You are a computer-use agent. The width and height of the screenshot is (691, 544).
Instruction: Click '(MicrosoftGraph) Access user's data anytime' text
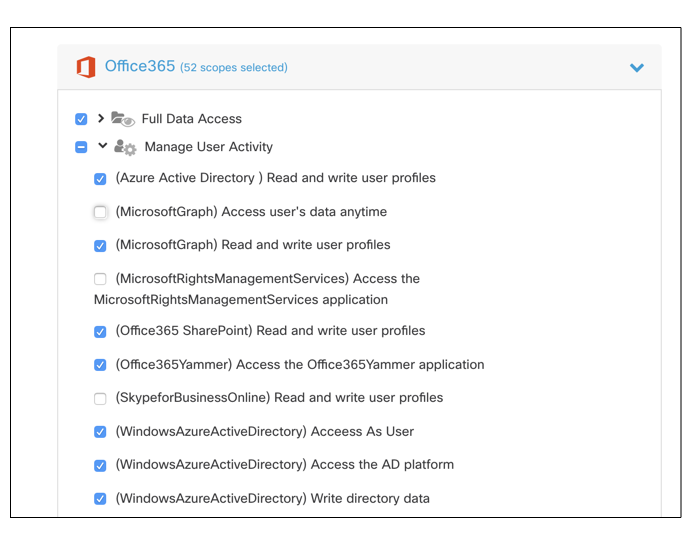point(251,212)
